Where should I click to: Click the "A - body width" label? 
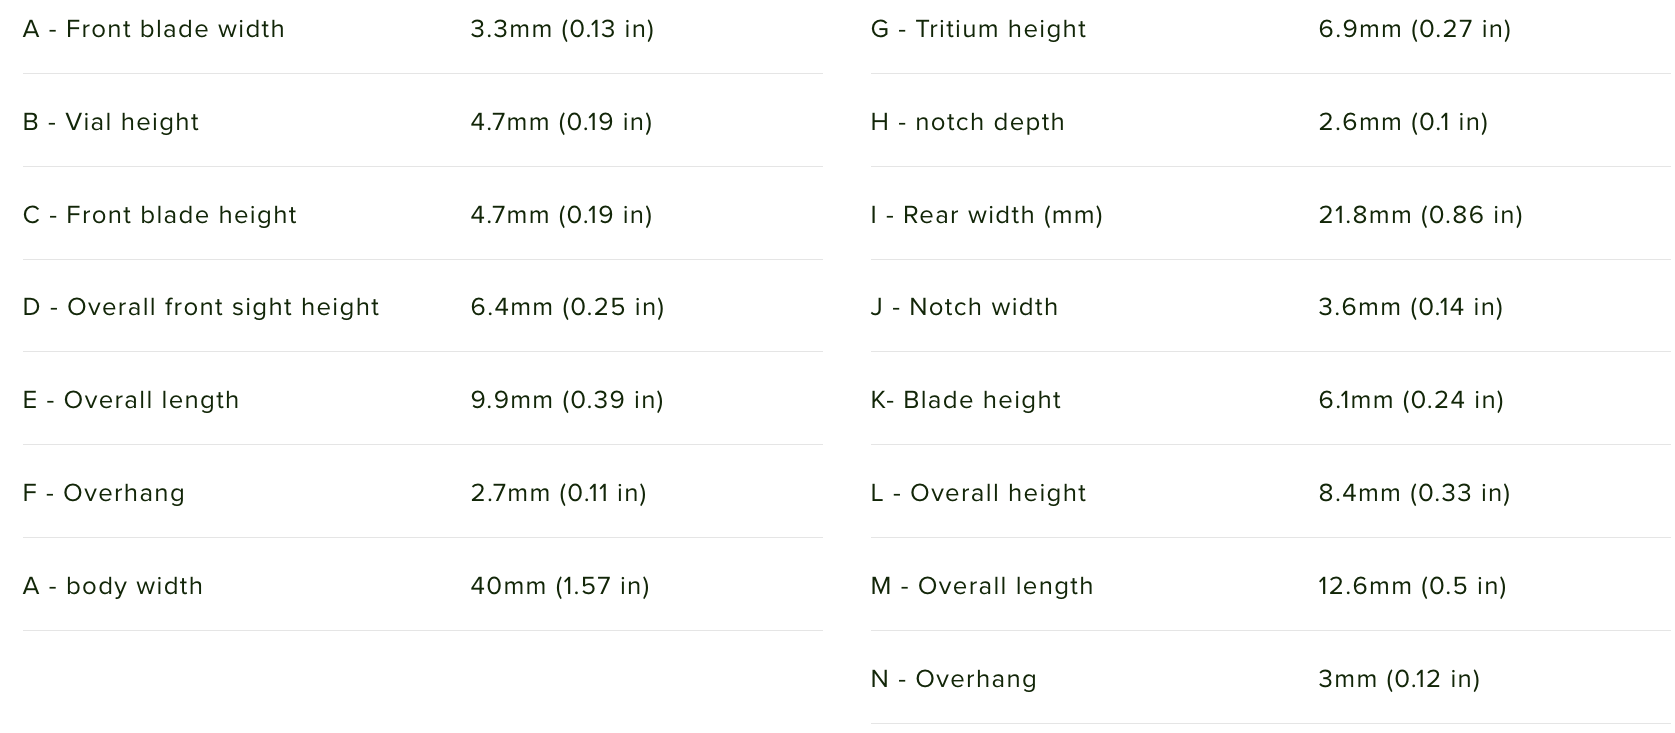pos(113,586)
